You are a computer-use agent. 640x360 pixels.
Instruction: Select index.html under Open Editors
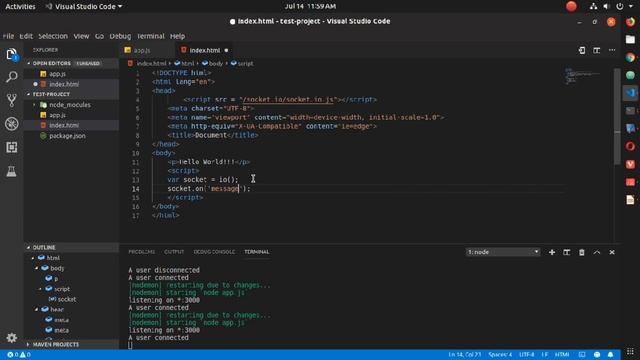pyautogui.click(x=64, y=84)
